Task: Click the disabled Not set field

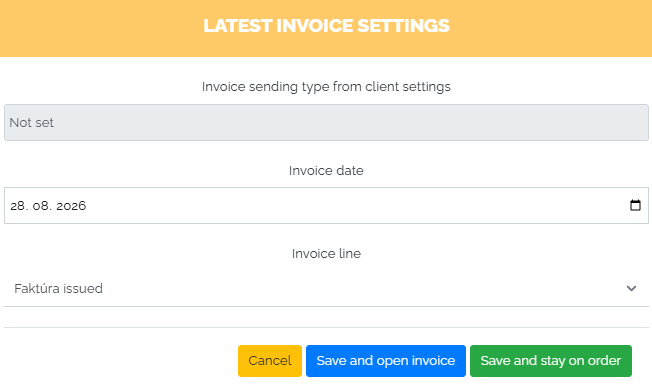Action: pyautogui.click(x=326, y=123)
